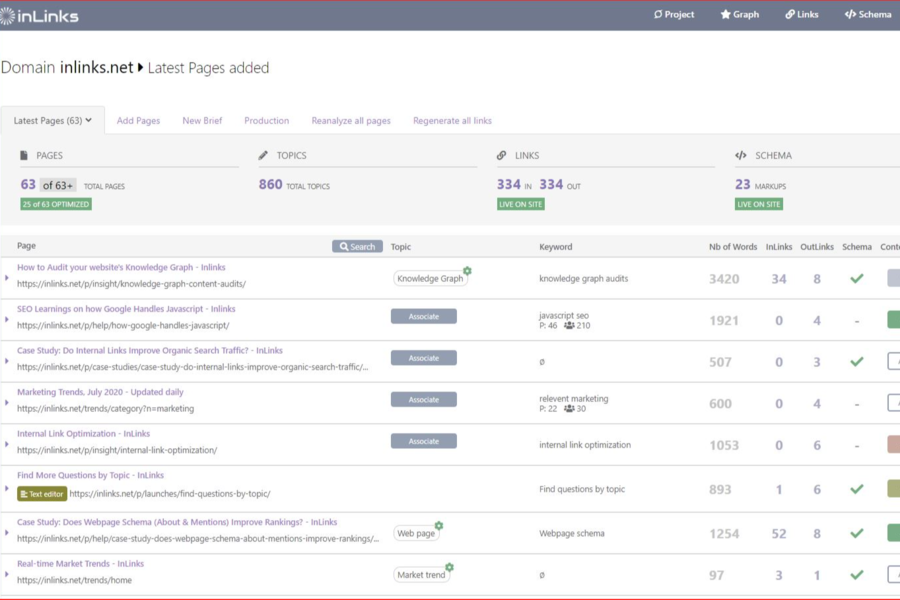Click Regenerate all links
The height and width of the screenshot is (600, 900).
coord(452,121)
